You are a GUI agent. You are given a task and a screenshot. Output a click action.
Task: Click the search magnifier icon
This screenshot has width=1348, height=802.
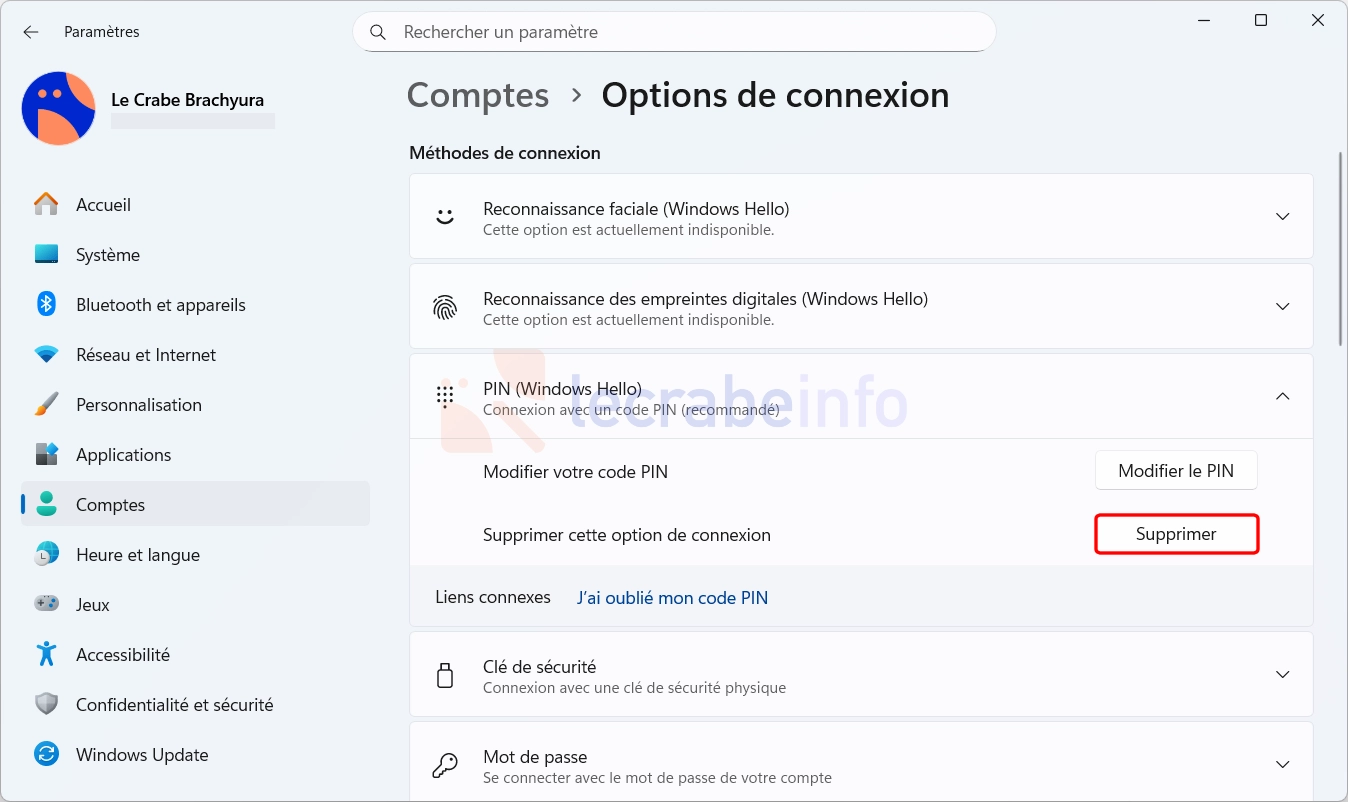click(378, 32)
